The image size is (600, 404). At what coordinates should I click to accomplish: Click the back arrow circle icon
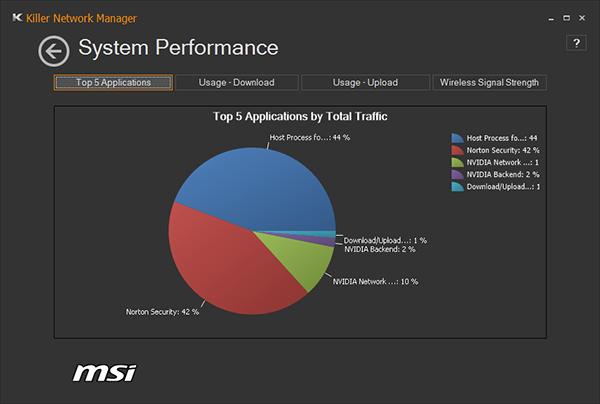click(54, 51)
